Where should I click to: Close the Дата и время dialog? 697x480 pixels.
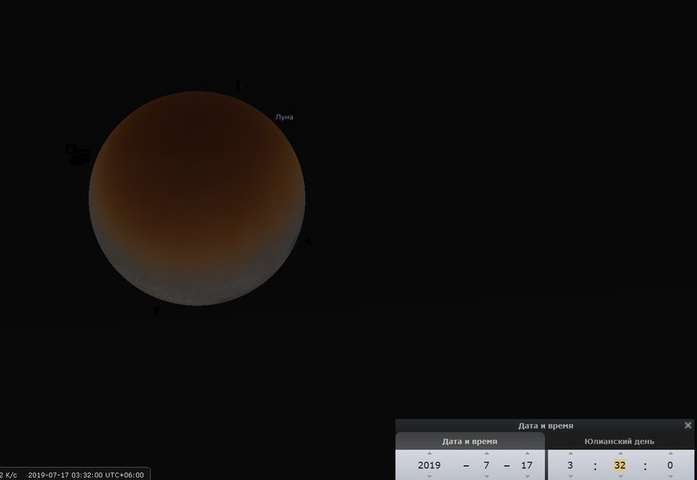[688, 425]
